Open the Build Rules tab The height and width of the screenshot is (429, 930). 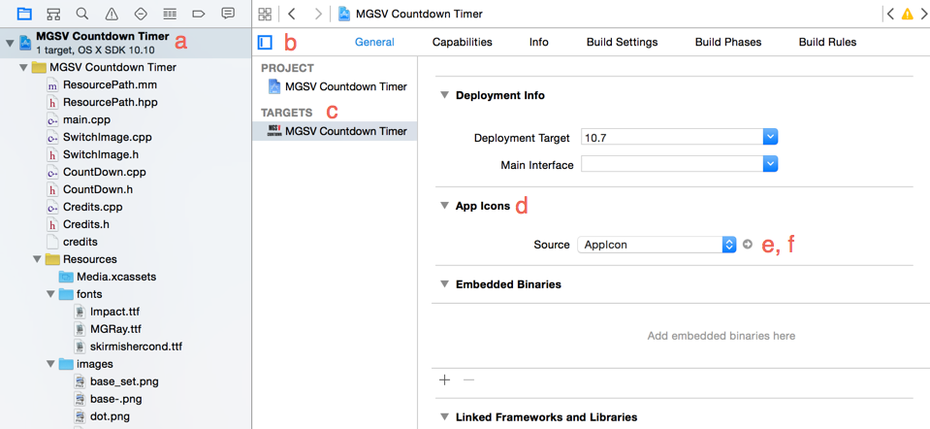tap(827, 42)
